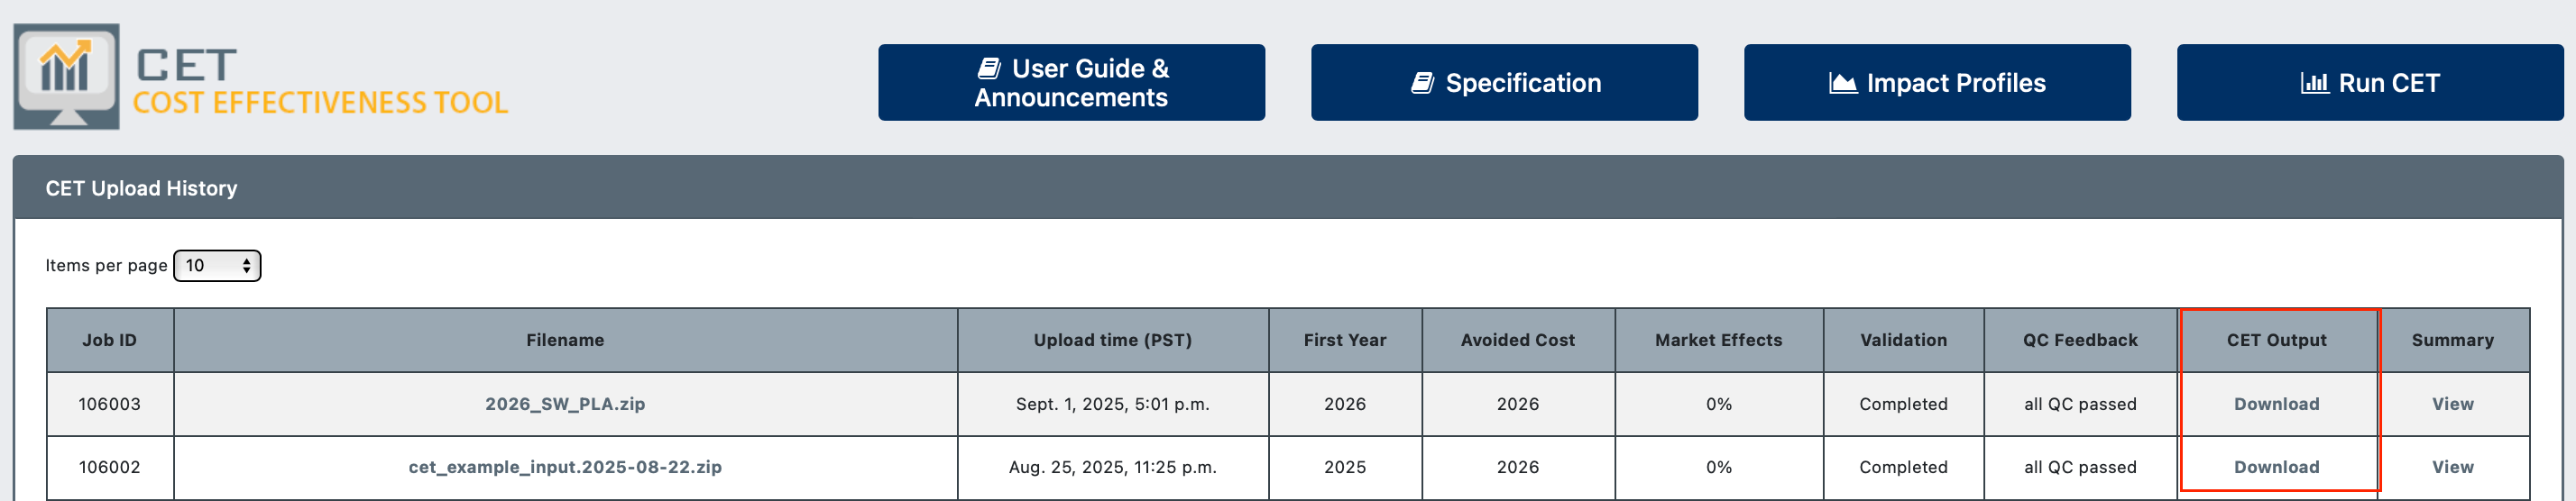Click the book icon beside Specification
The image size is (2576, 501).
1423,83
